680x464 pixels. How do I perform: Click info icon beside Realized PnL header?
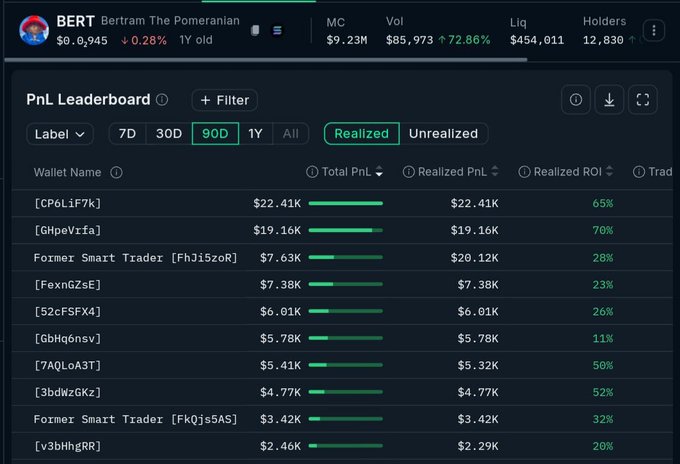[409, 172]
